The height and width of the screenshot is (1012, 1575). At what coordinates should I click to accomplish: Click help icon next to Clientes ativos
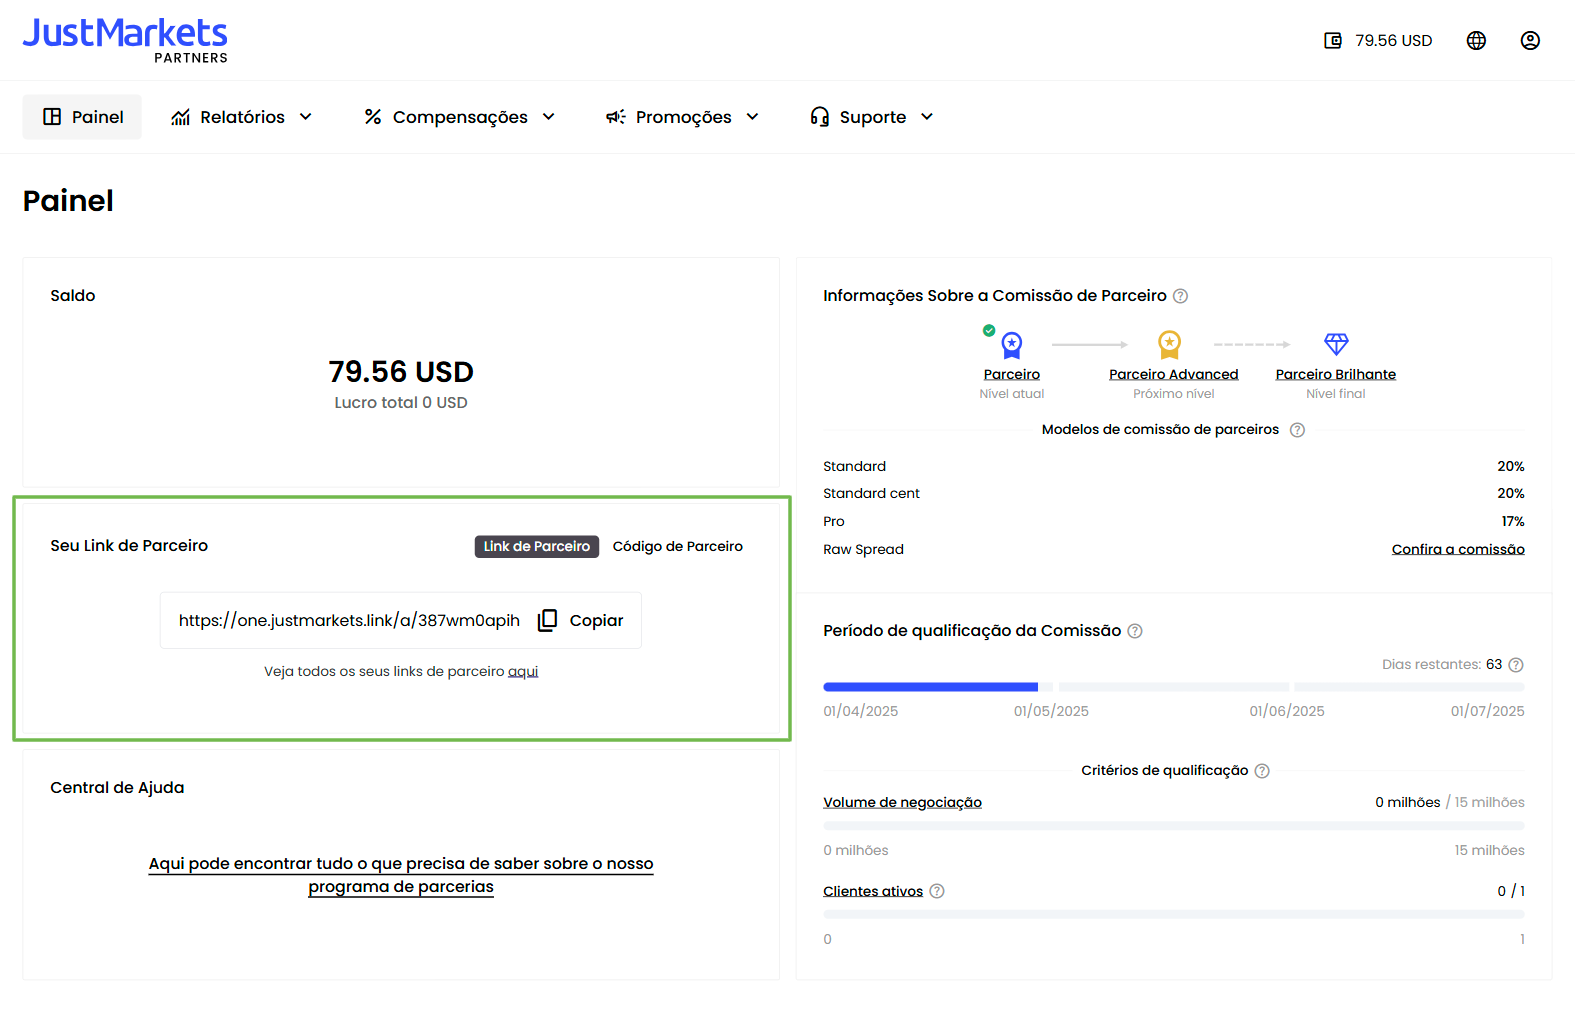[937, 891]
